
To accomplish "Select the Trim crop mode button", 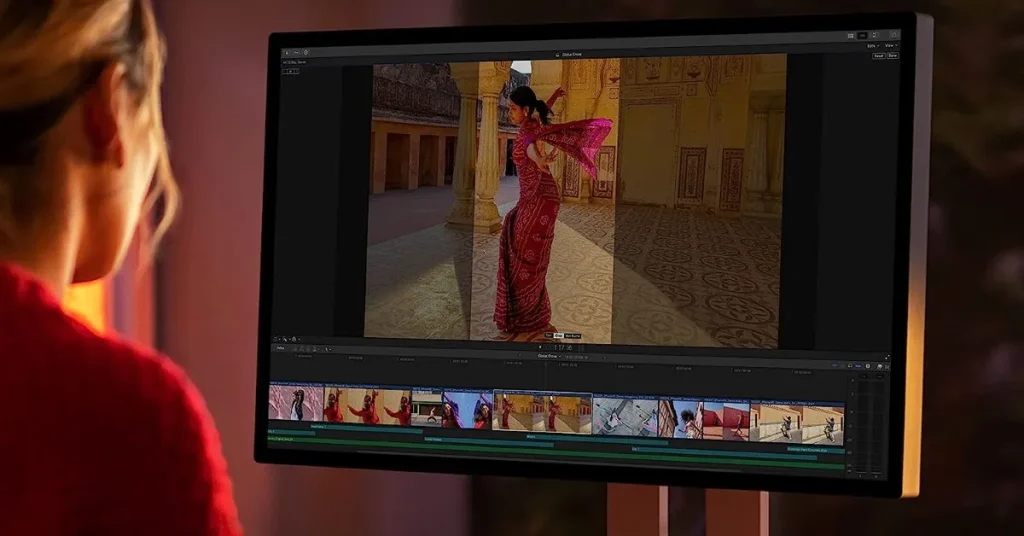I will pos(549,336).
